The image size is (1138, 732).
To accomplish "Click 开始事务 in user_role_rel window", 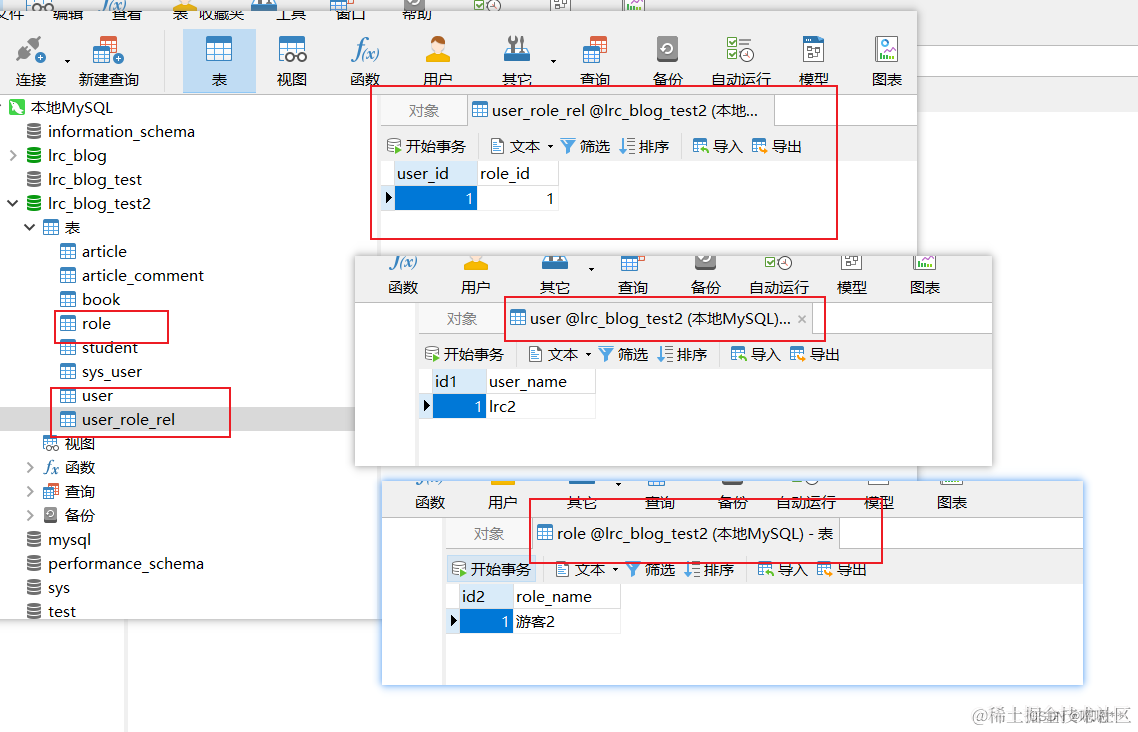I will 427,147.
